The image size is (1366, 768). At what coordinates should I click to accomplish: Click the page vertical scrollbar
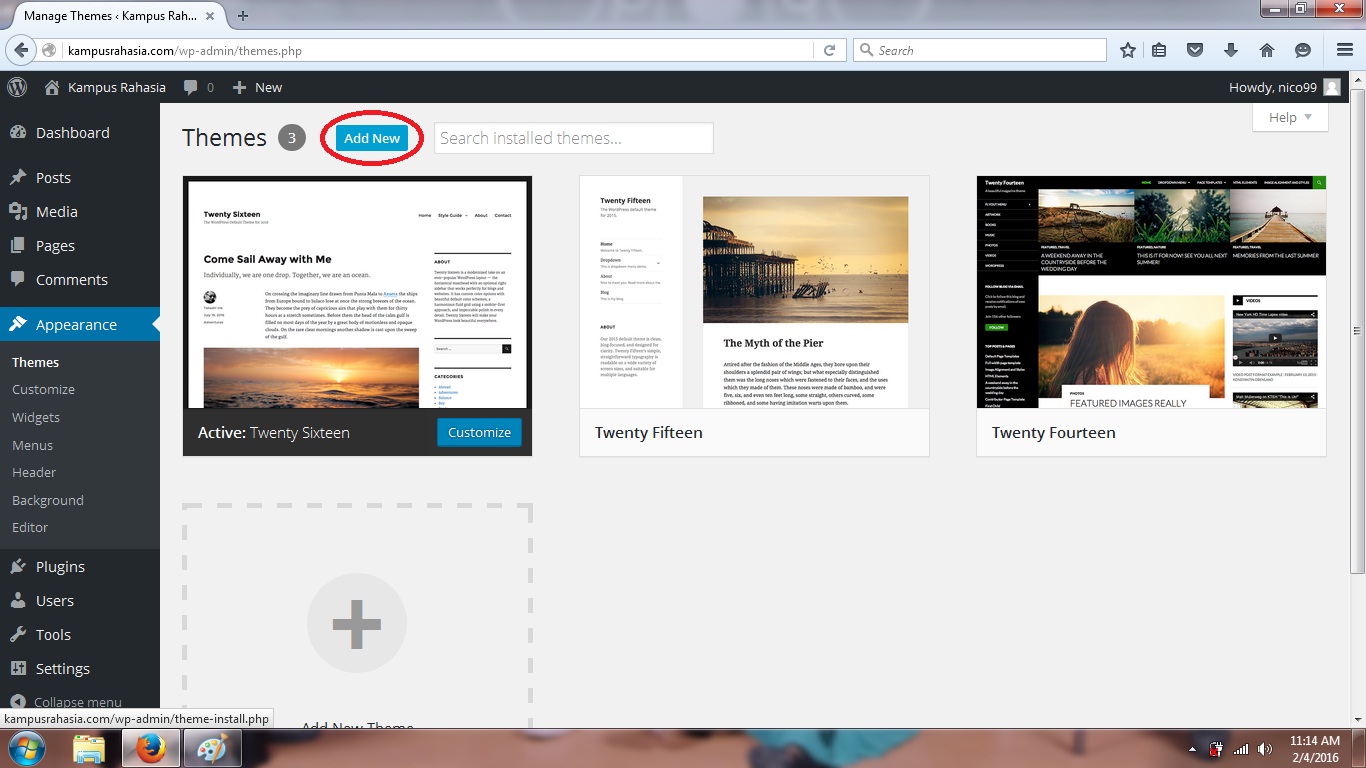pos(1357,332)
